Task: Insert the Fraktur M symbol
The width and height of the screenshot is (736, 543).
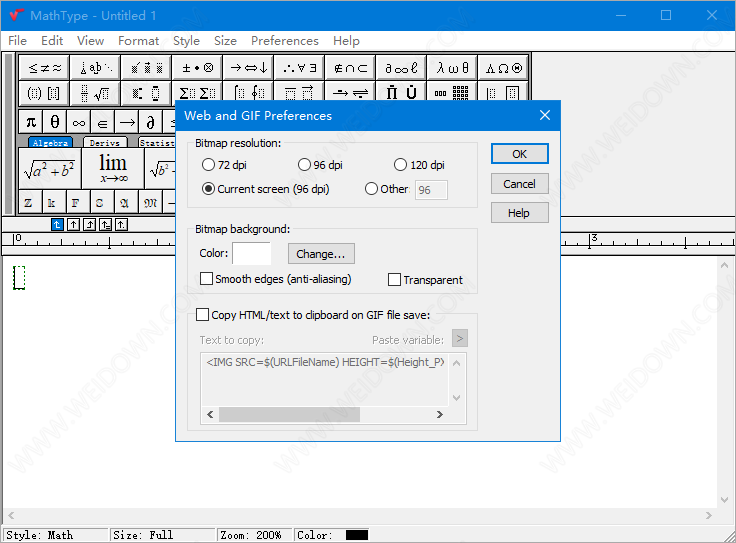Action: point(151,203)
